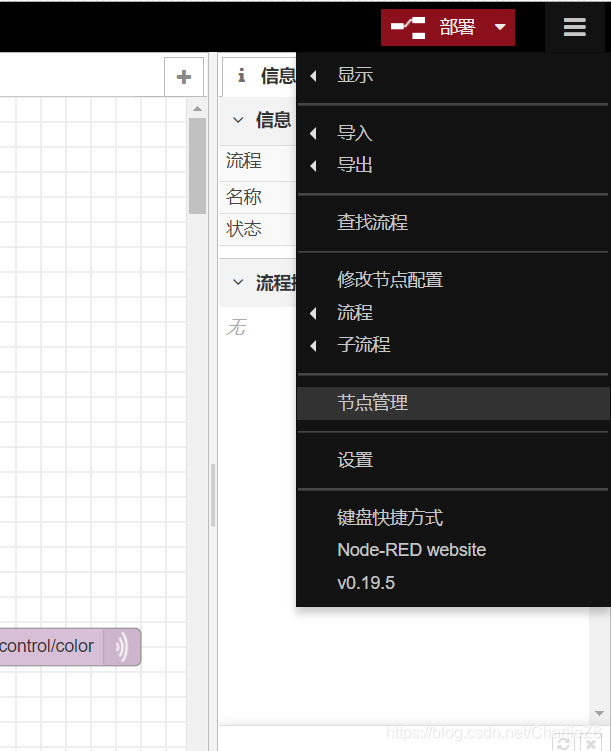Collapse the 信息 section chevron
This screenshot has height=751, width=611.
click(x=238, y=120)
